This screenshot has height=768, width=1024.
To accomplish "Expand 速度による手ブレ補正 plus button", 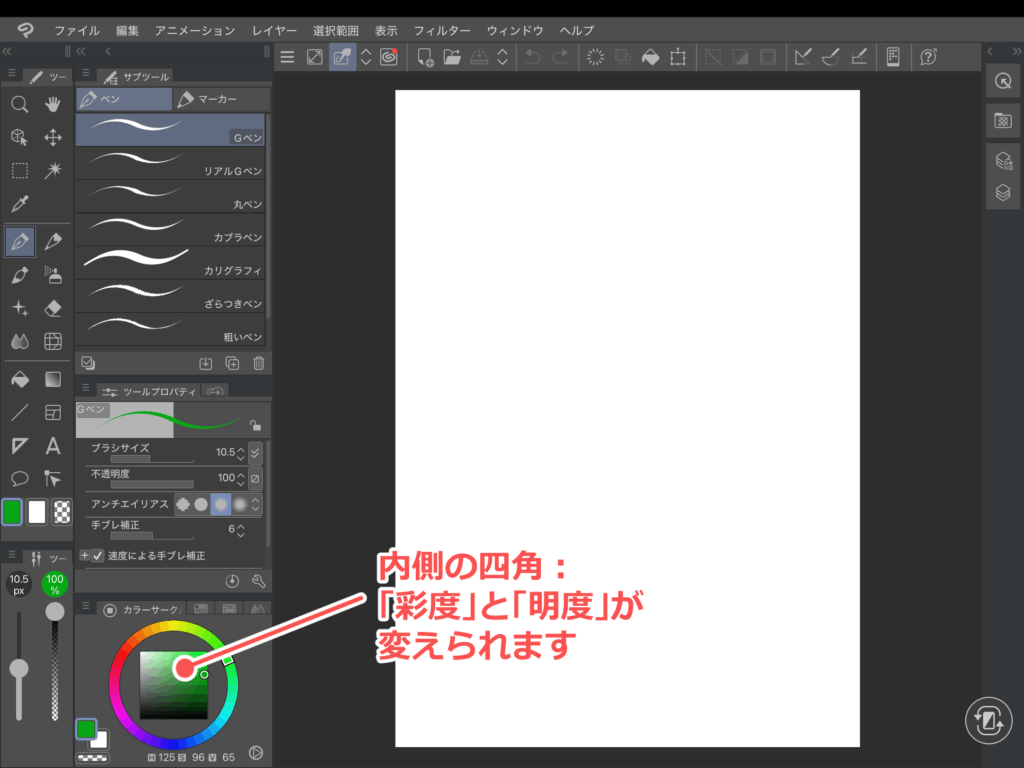I will 84,555.
